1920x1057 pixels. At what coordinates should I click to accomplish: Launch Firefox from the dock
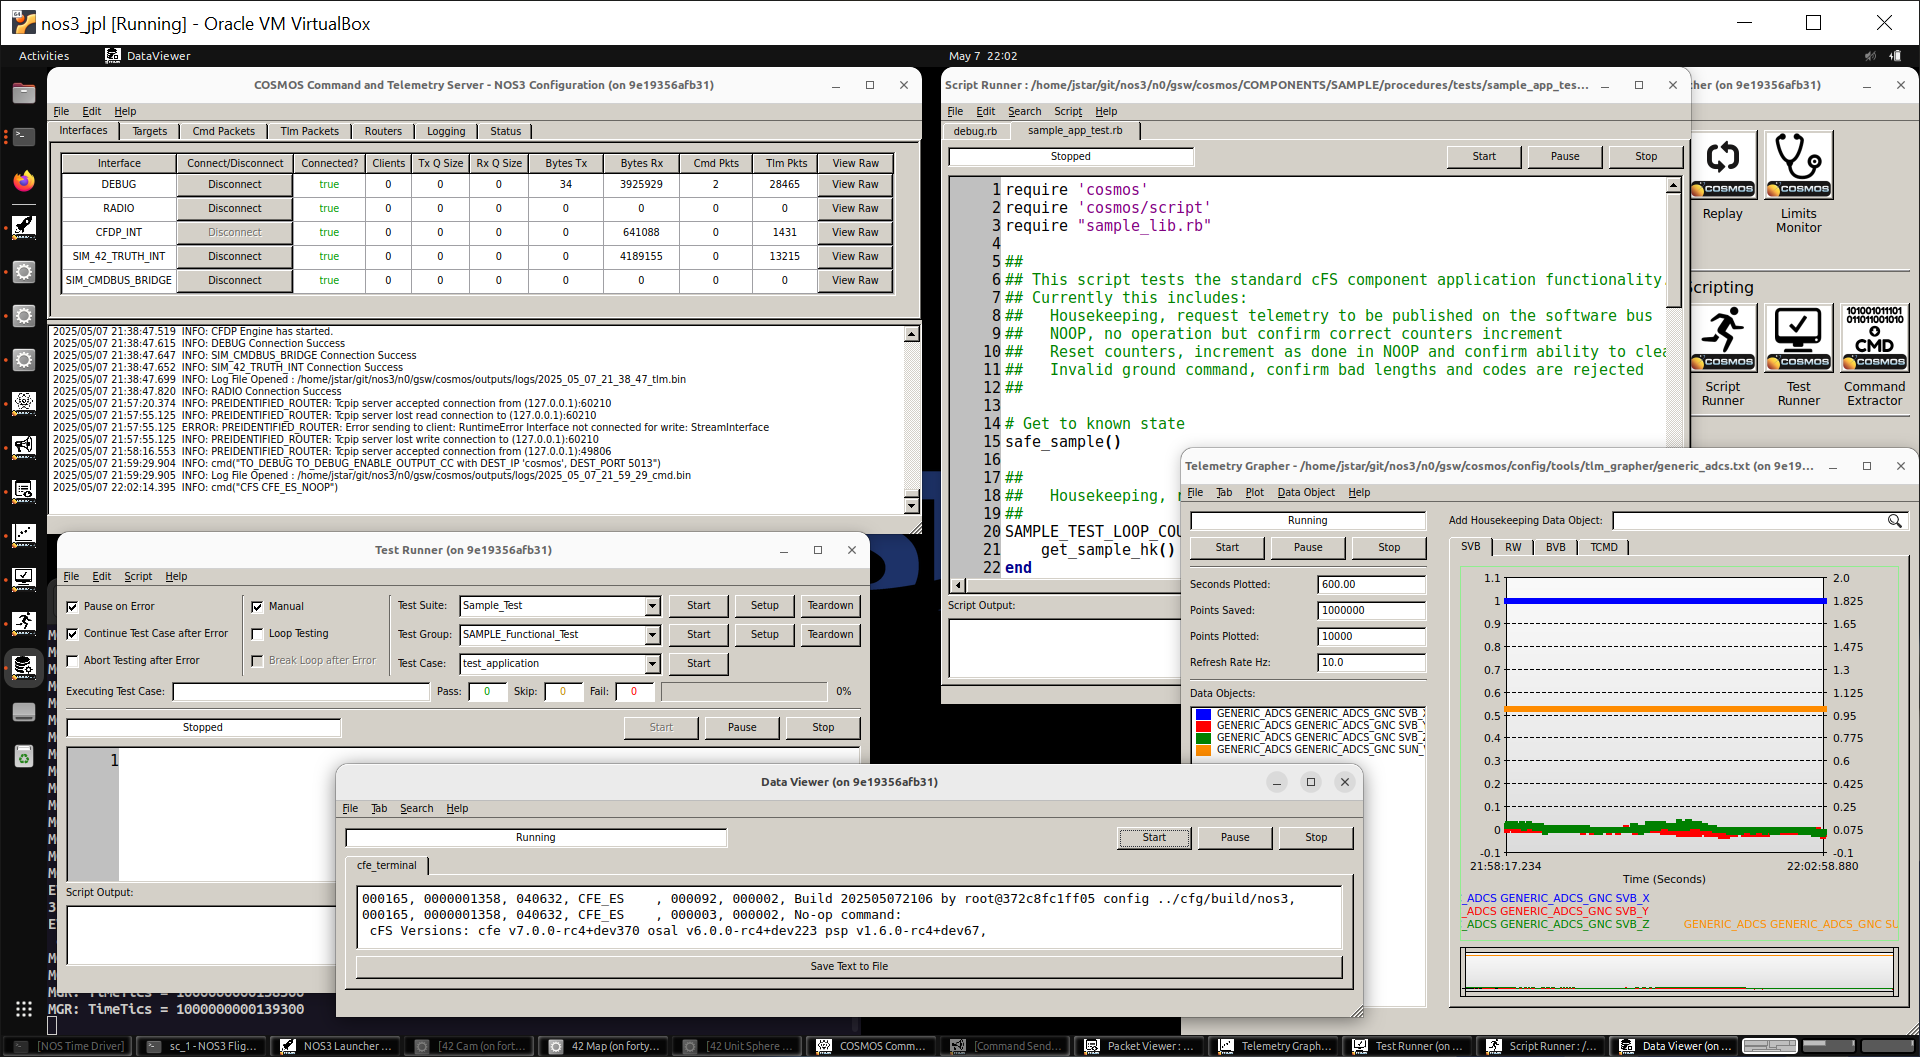(24, 181)
